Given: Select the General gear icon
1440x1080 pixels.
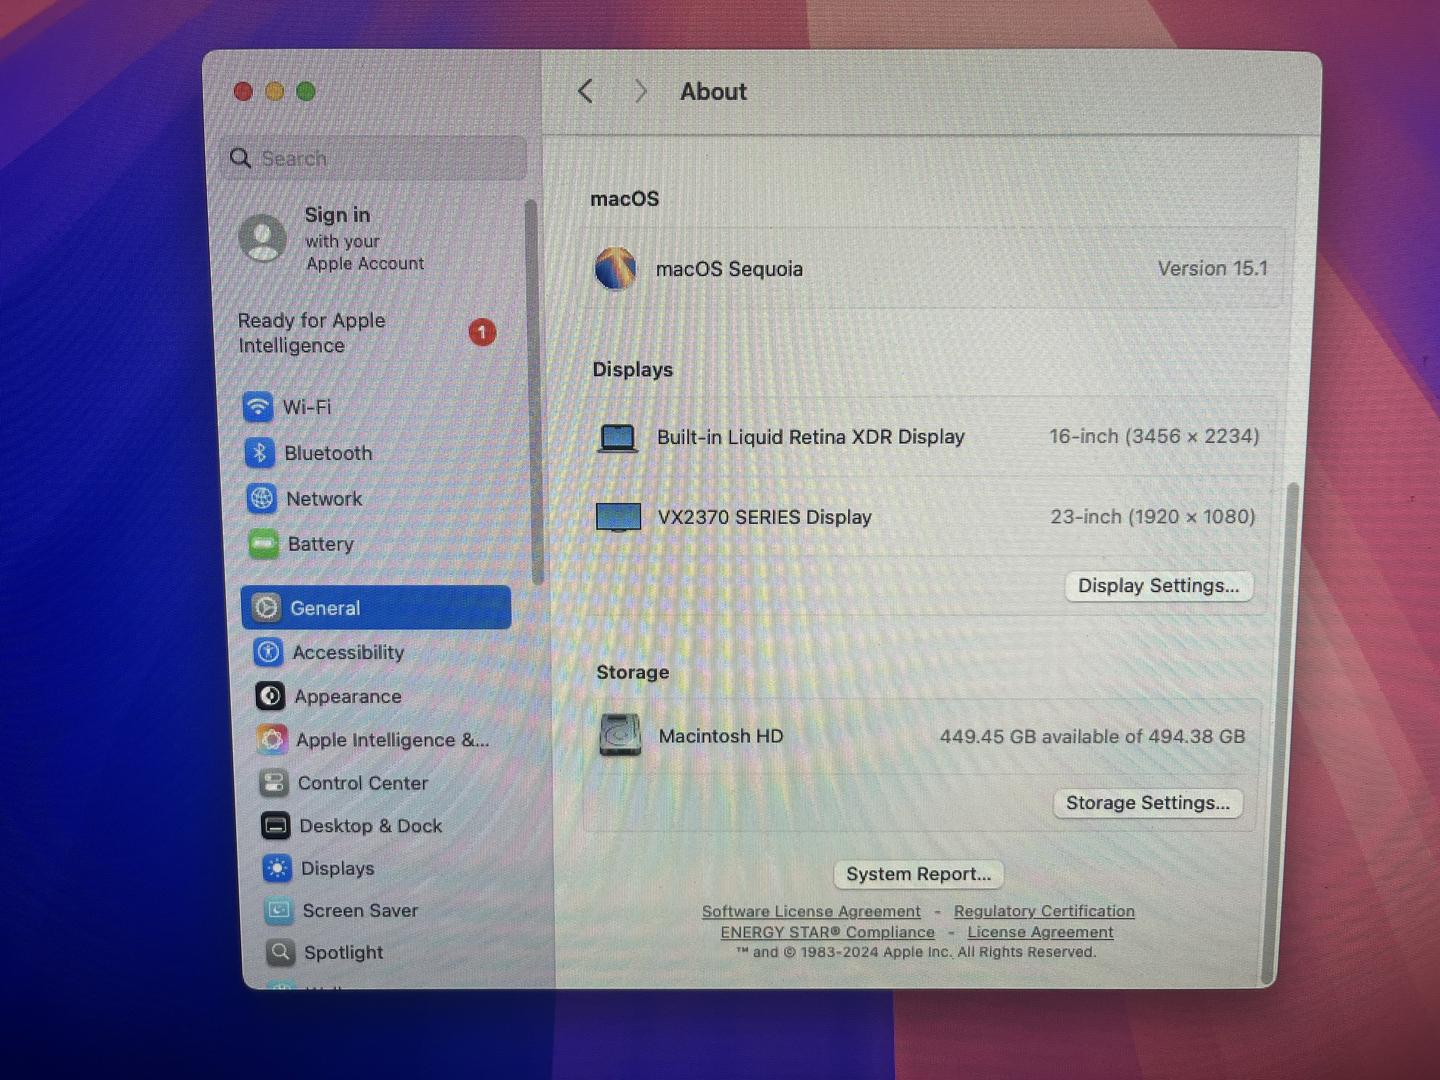Looking at the screenshot, I should coord(267,608).
